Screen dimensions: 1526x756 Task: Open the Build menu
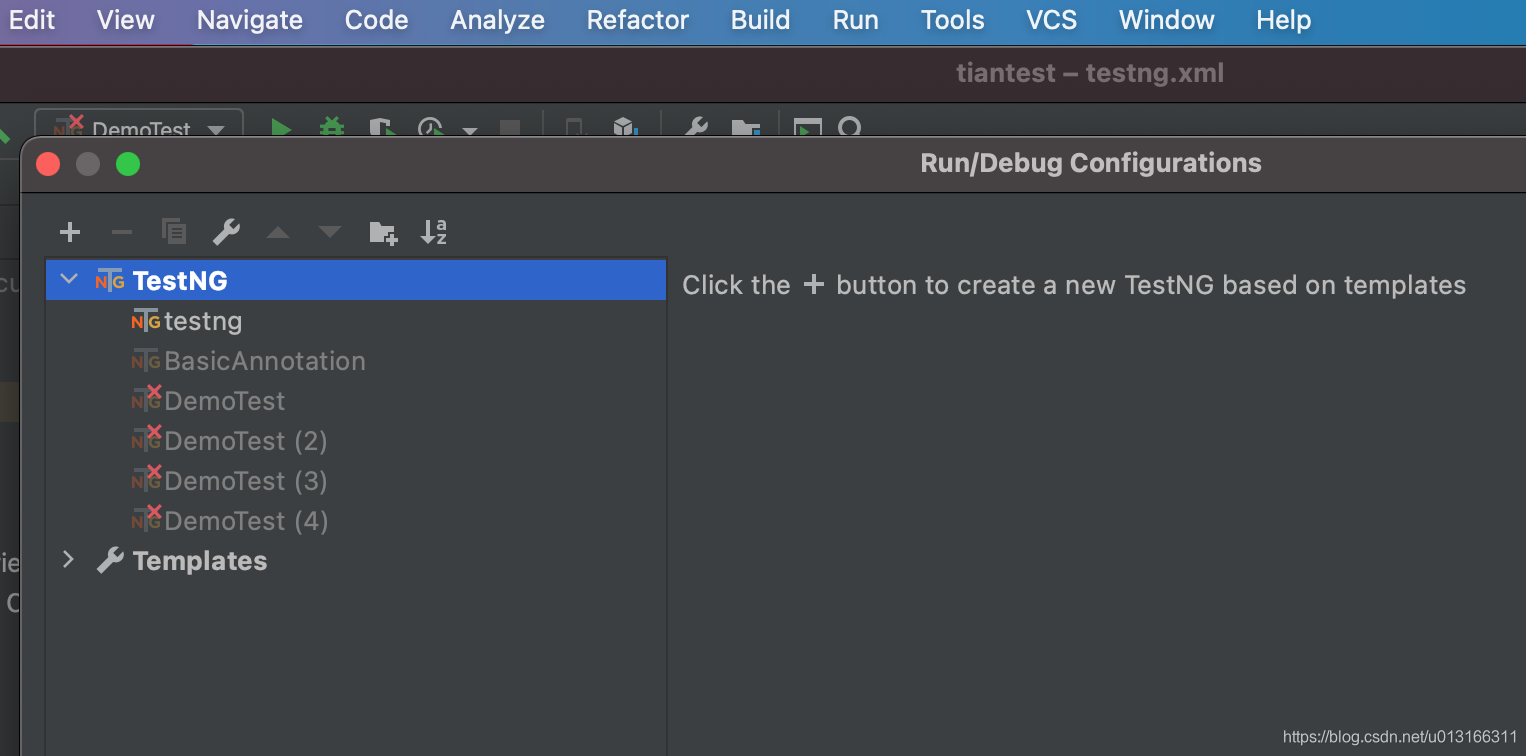click(761, 20)
